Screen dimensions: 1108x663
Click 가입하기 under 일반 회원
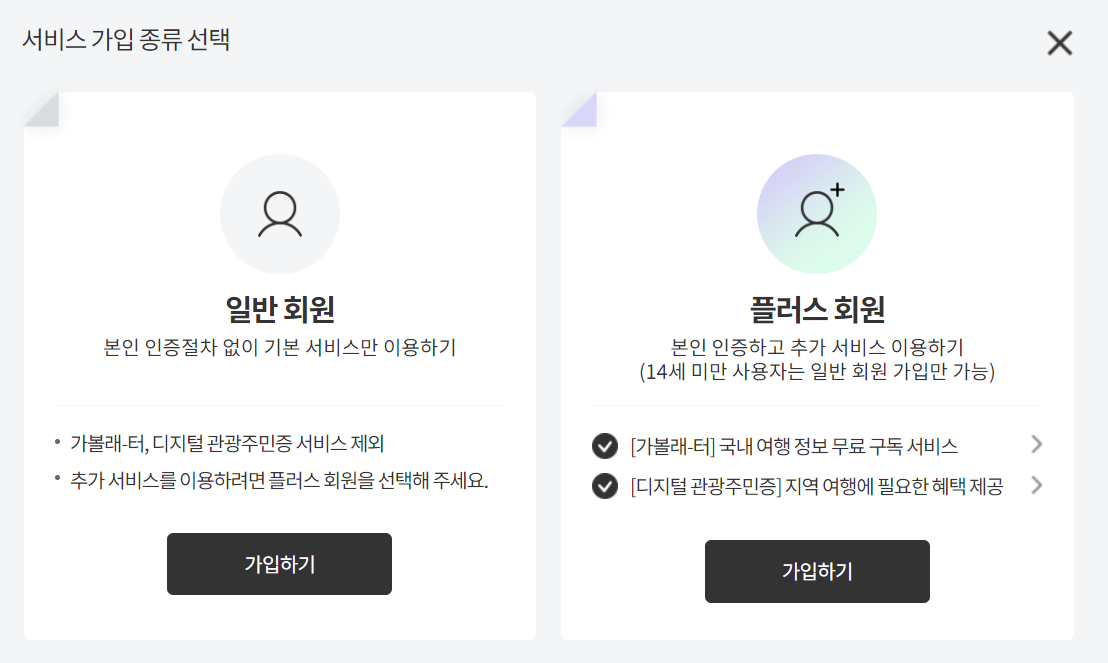tap(280, 564)
